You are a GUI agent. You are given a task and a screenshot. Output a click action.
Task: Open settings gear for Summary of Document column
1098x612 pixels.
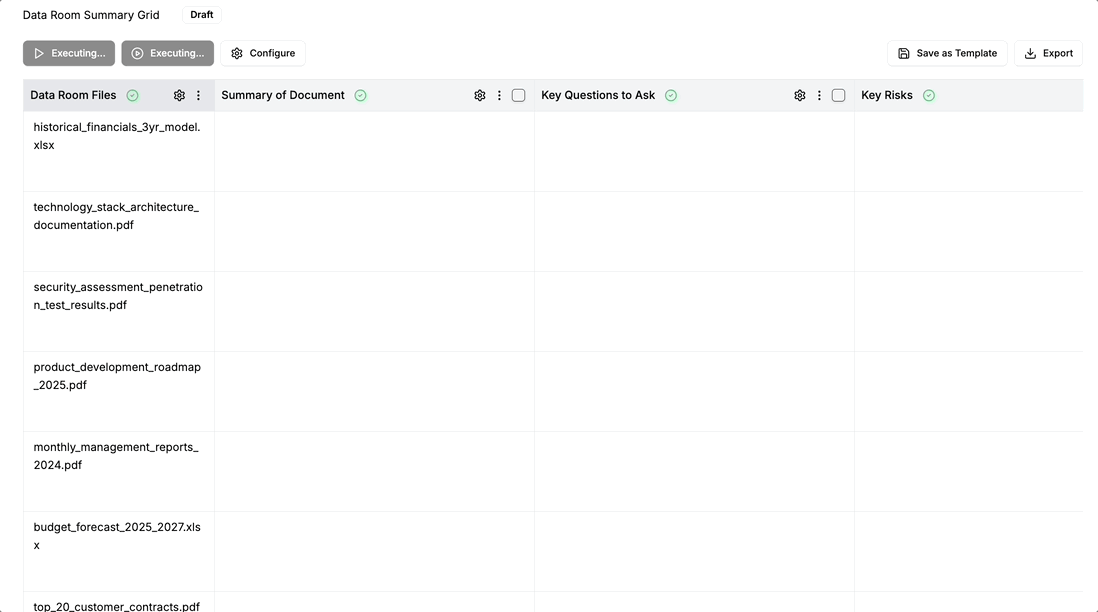(480, 95)
